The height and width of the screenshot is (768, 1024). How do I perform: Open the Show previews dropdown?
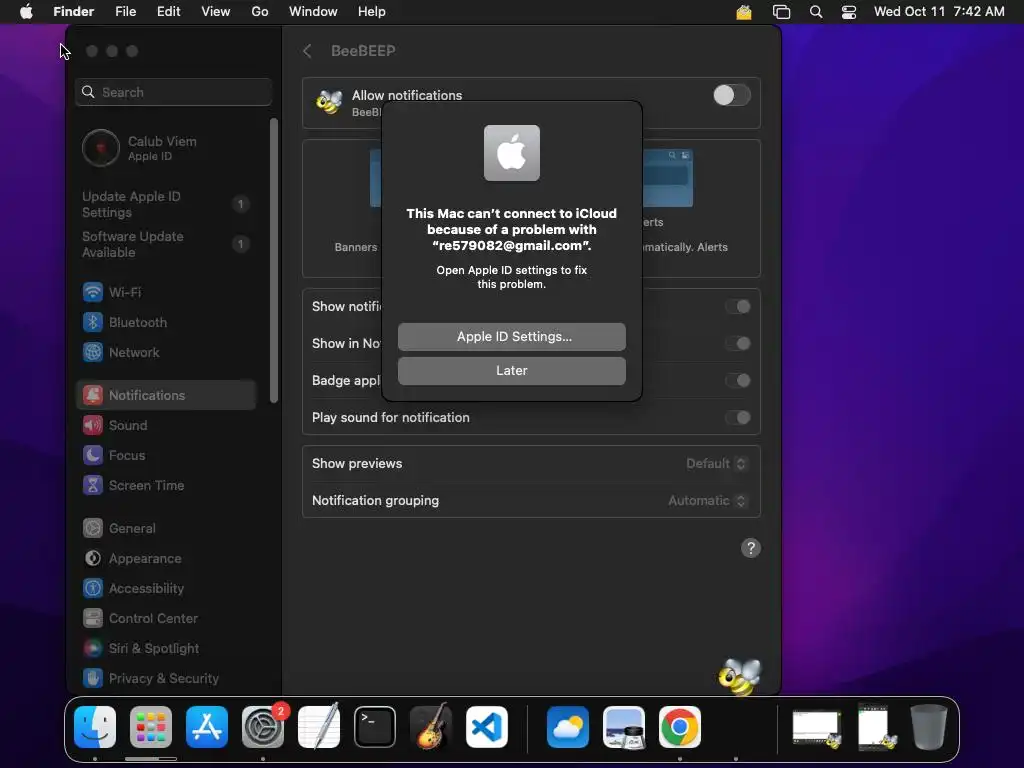click(x=716, y=464)
